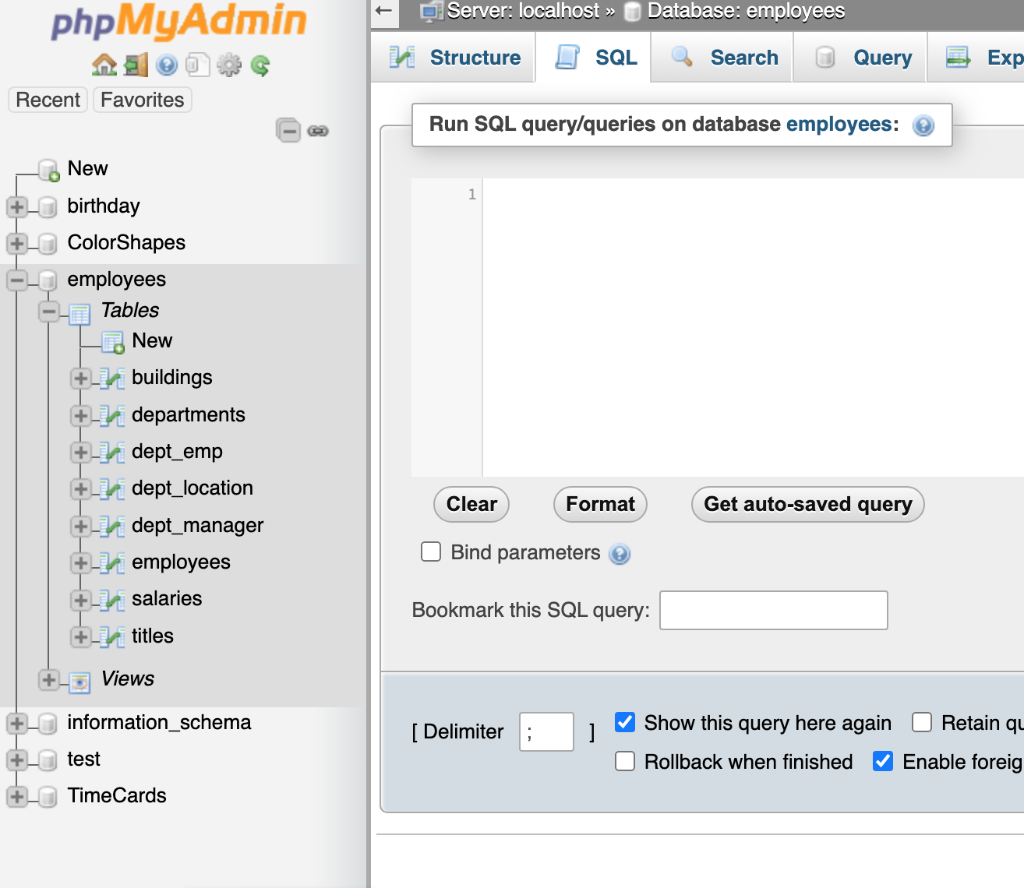Enable the Bind parameters checkbox
This screenshot has width=1024, height=888.
pyautogui.click(x=430, y=551)
